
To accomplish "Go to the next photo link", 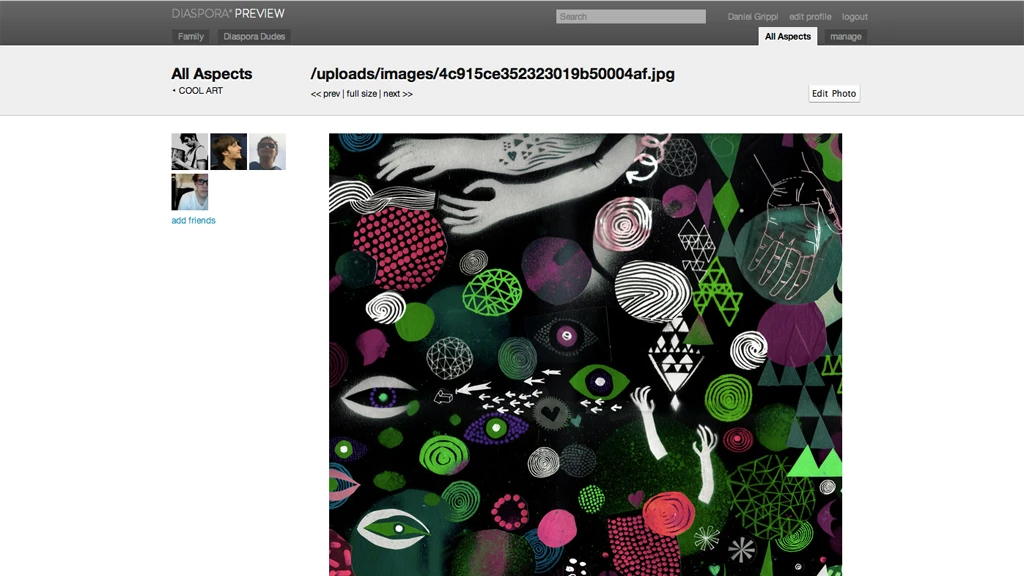I will point(398,94).
